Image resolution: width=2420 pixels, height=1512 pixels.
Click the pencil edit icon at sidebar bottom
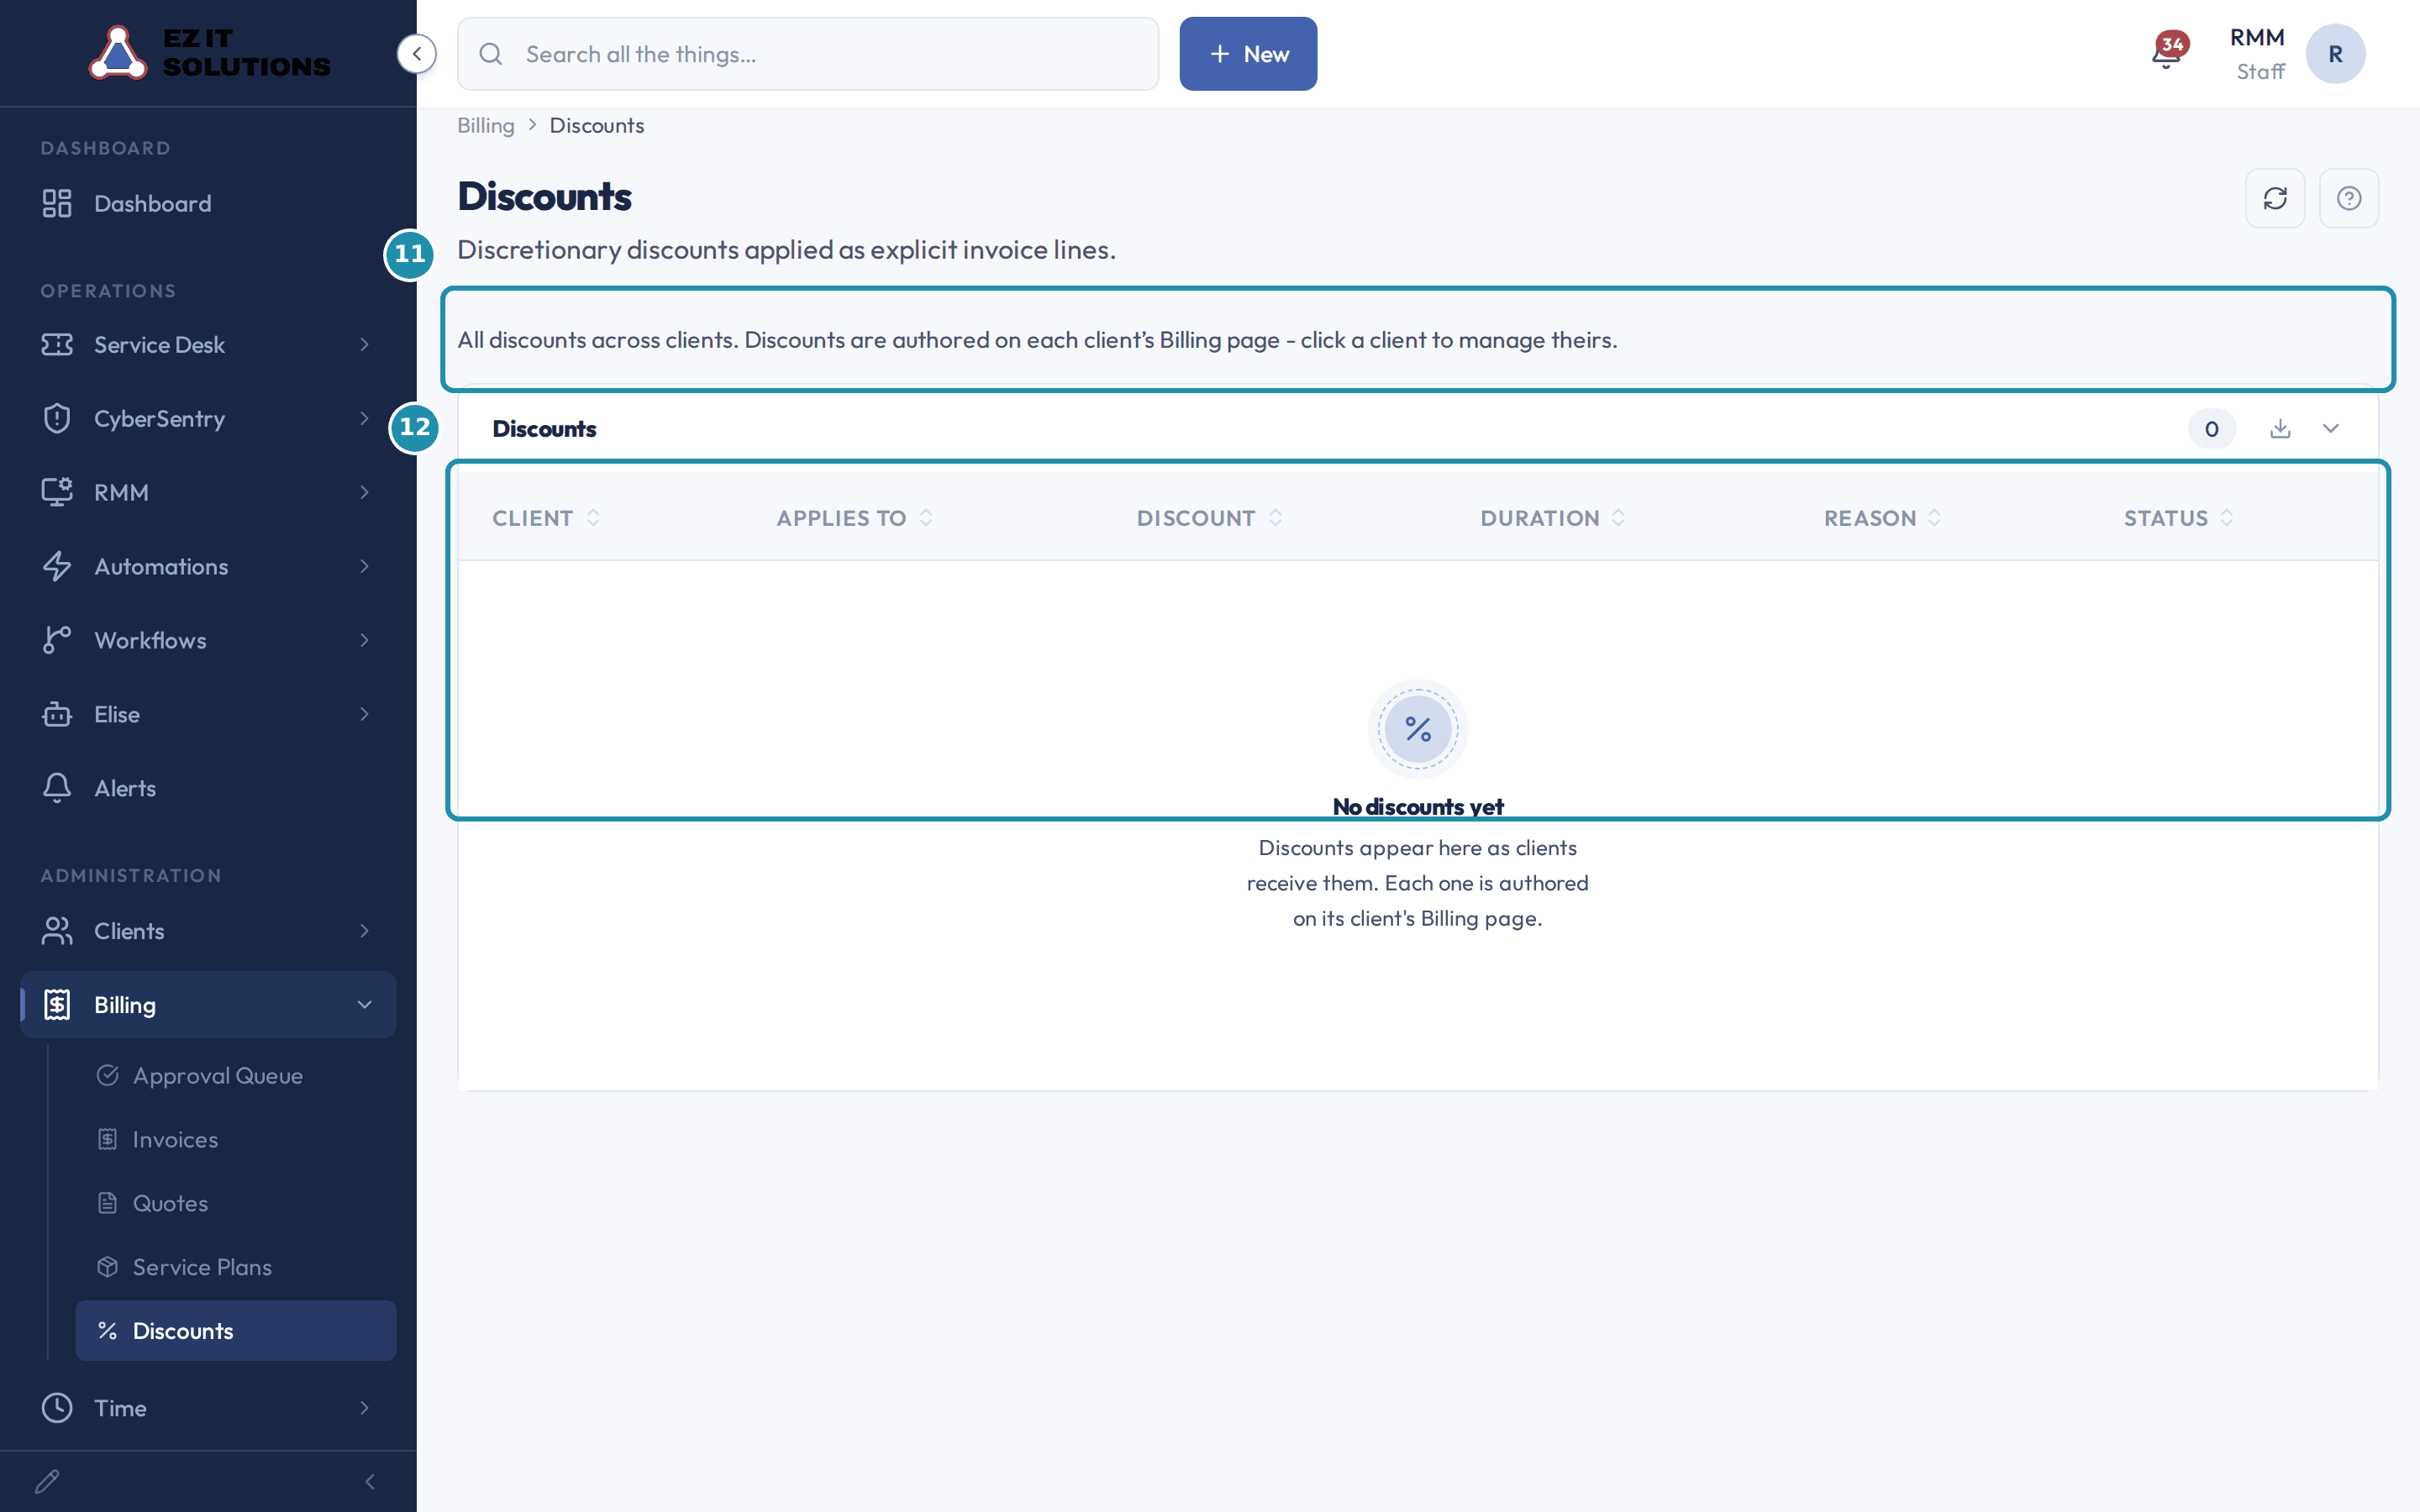(47, 1481)
